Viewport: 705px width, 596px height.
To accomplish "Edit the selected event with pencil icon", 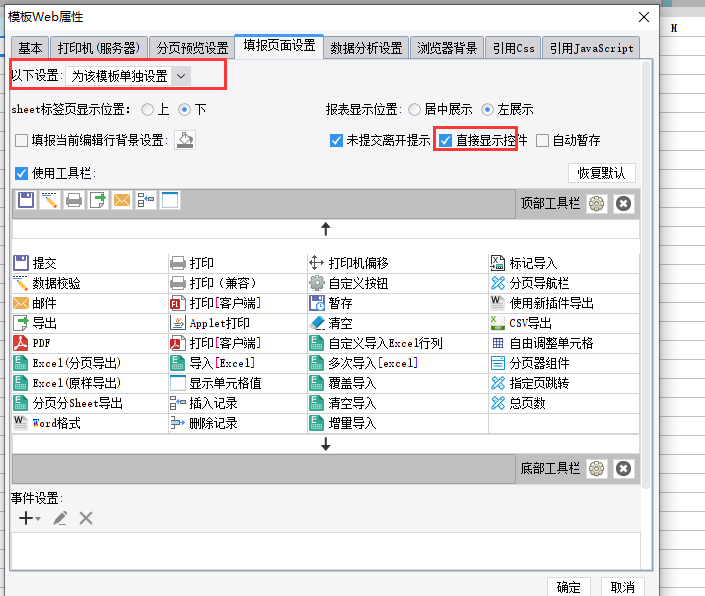I will [x=60, y=518].
